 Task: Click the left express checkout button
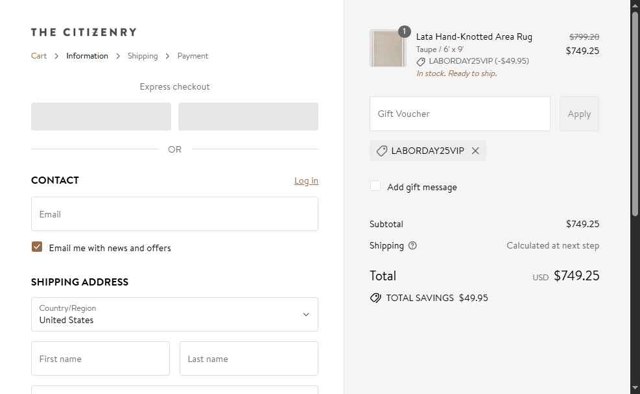point(101,116)
